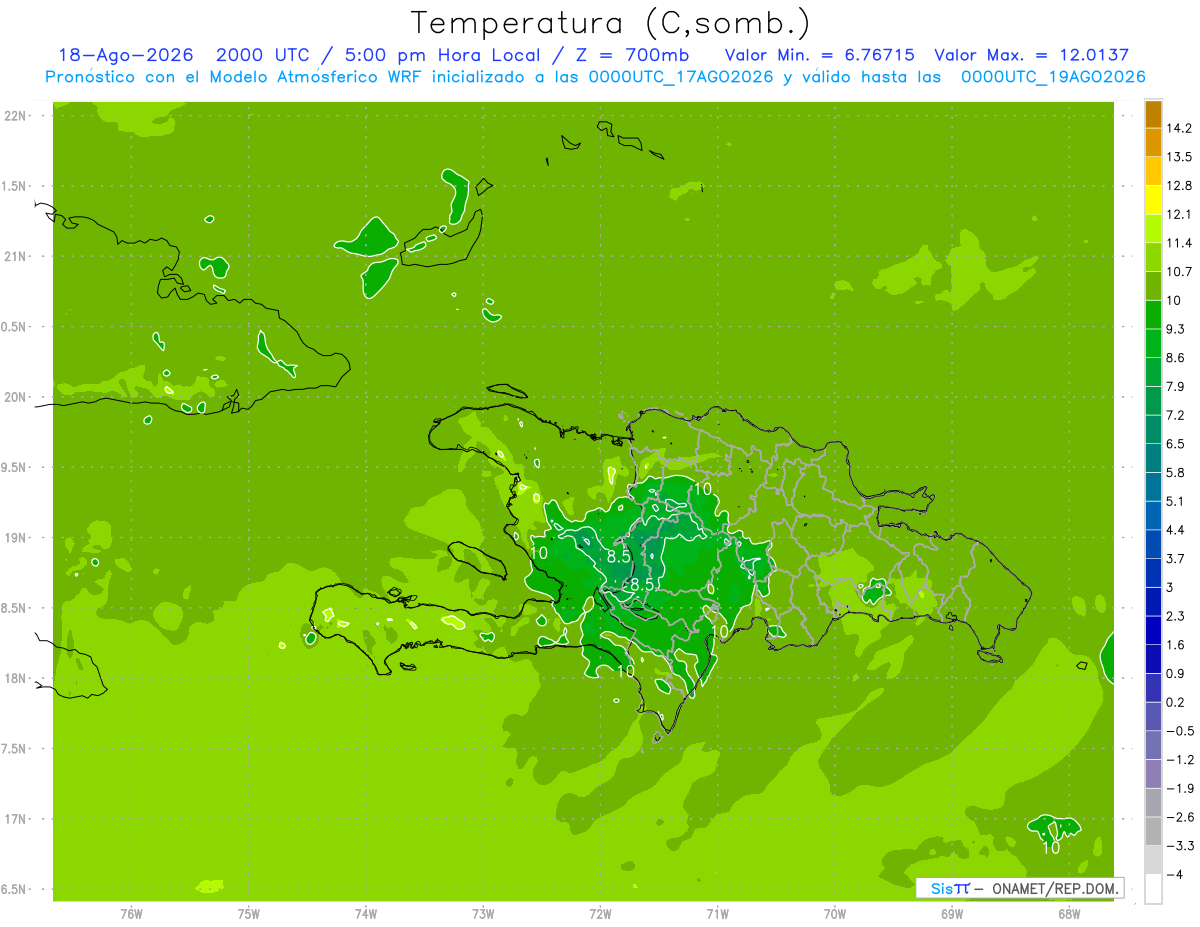Click the colorbar value "14.2"
Screen dimensions: 1200x927
(x=1181, y=128)
